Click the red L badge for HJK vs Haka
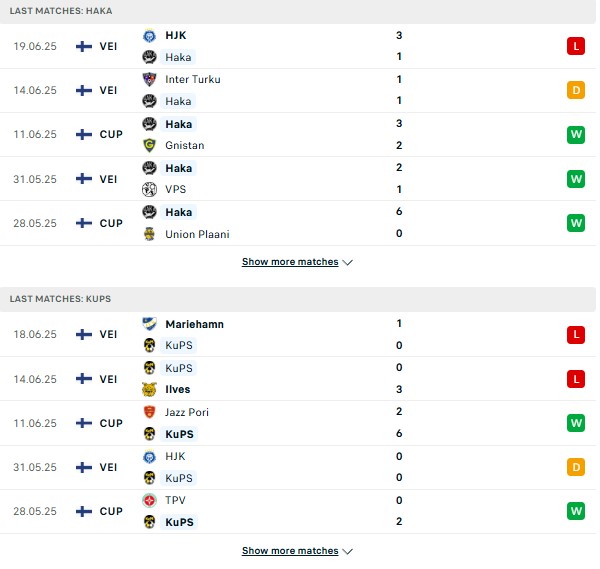The height and width of the screenshot is (569, 600). tap(576, 46)
